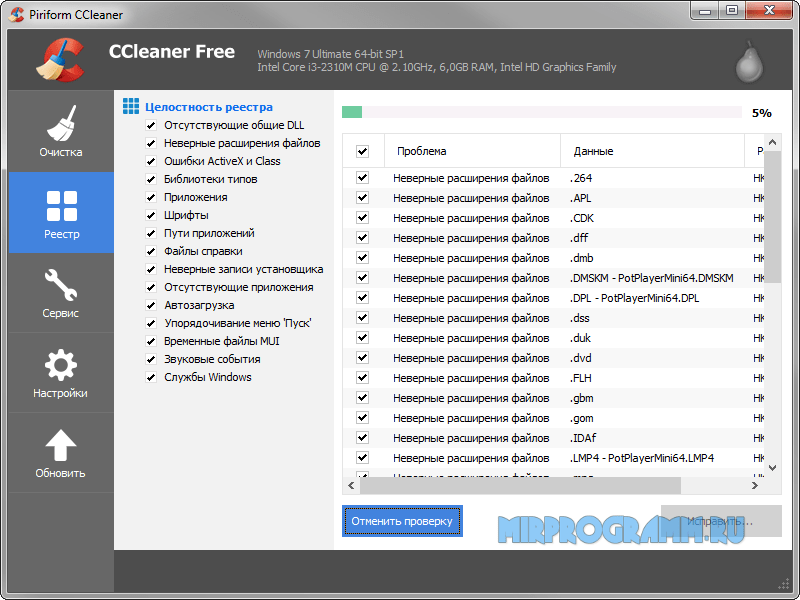800x600 pixels.
Task: Sort by the Проблема column header
Action: [472, 151]
